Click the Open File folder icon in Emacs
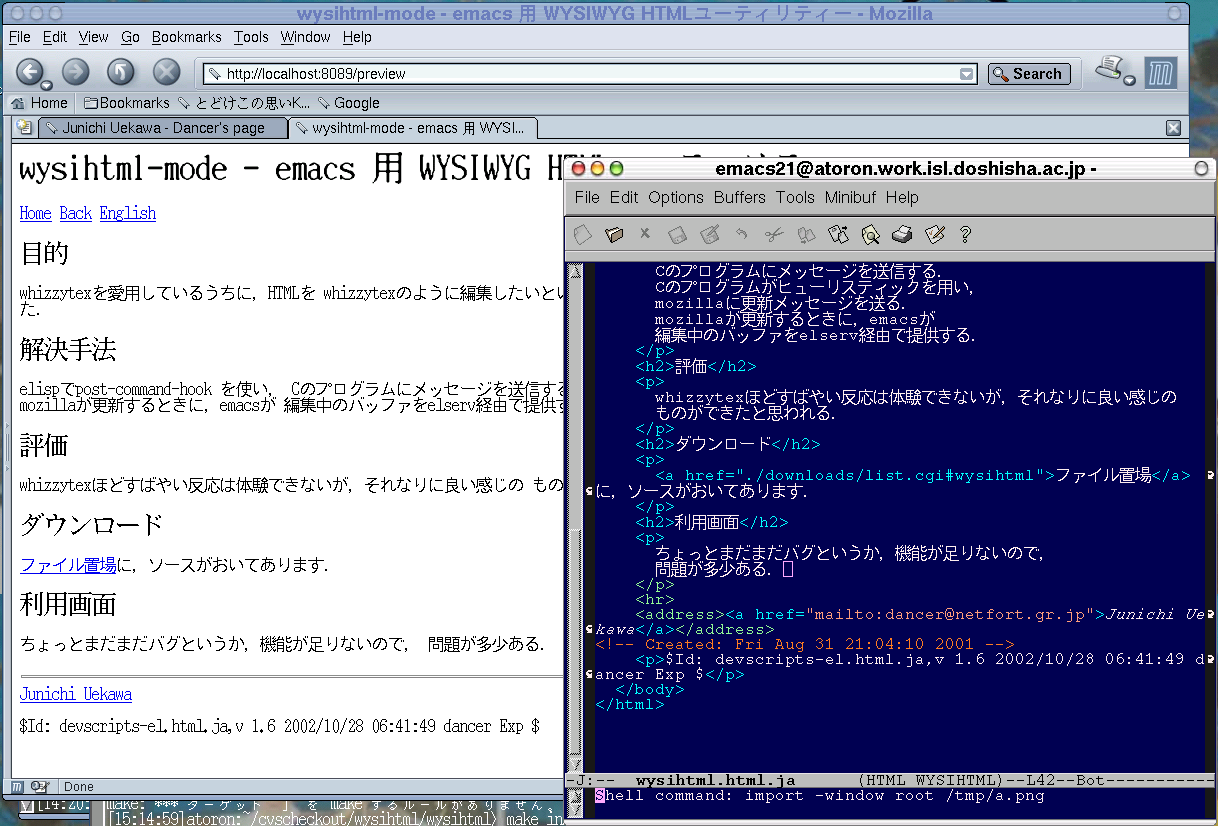 (x=614, y=234)
